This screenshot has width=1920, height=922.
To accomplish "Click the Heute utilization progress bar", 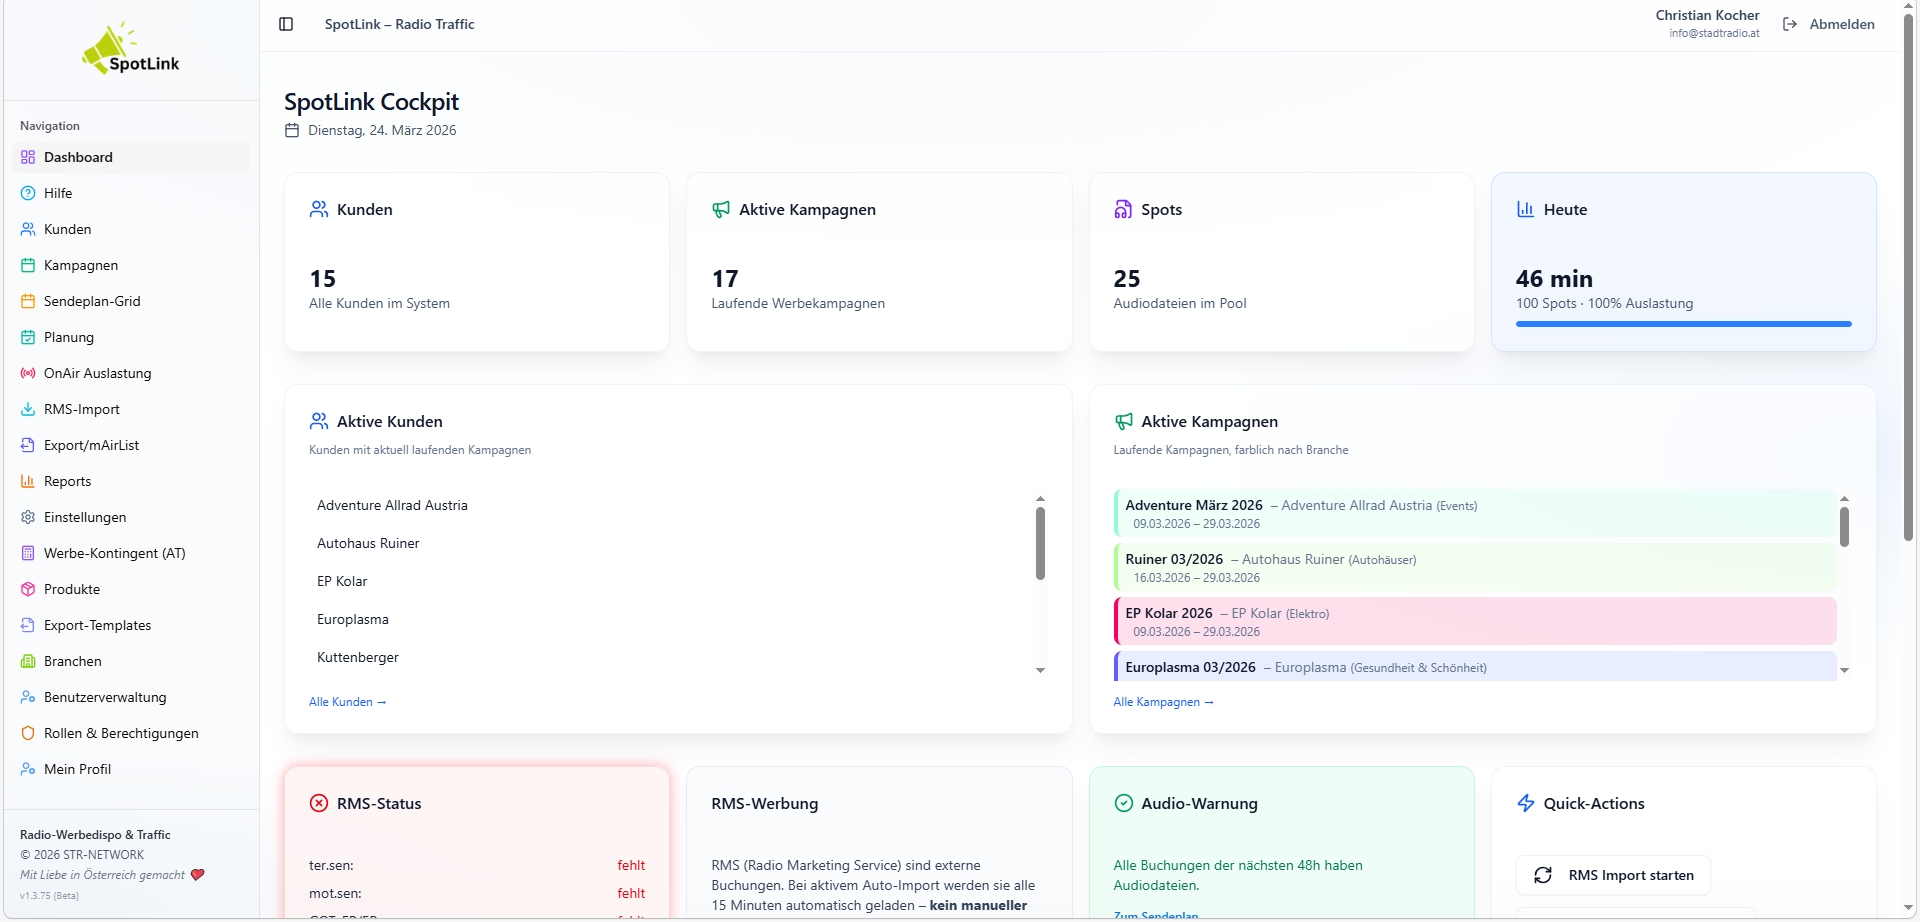I will pyautogui.click(x=1683, y=324).
